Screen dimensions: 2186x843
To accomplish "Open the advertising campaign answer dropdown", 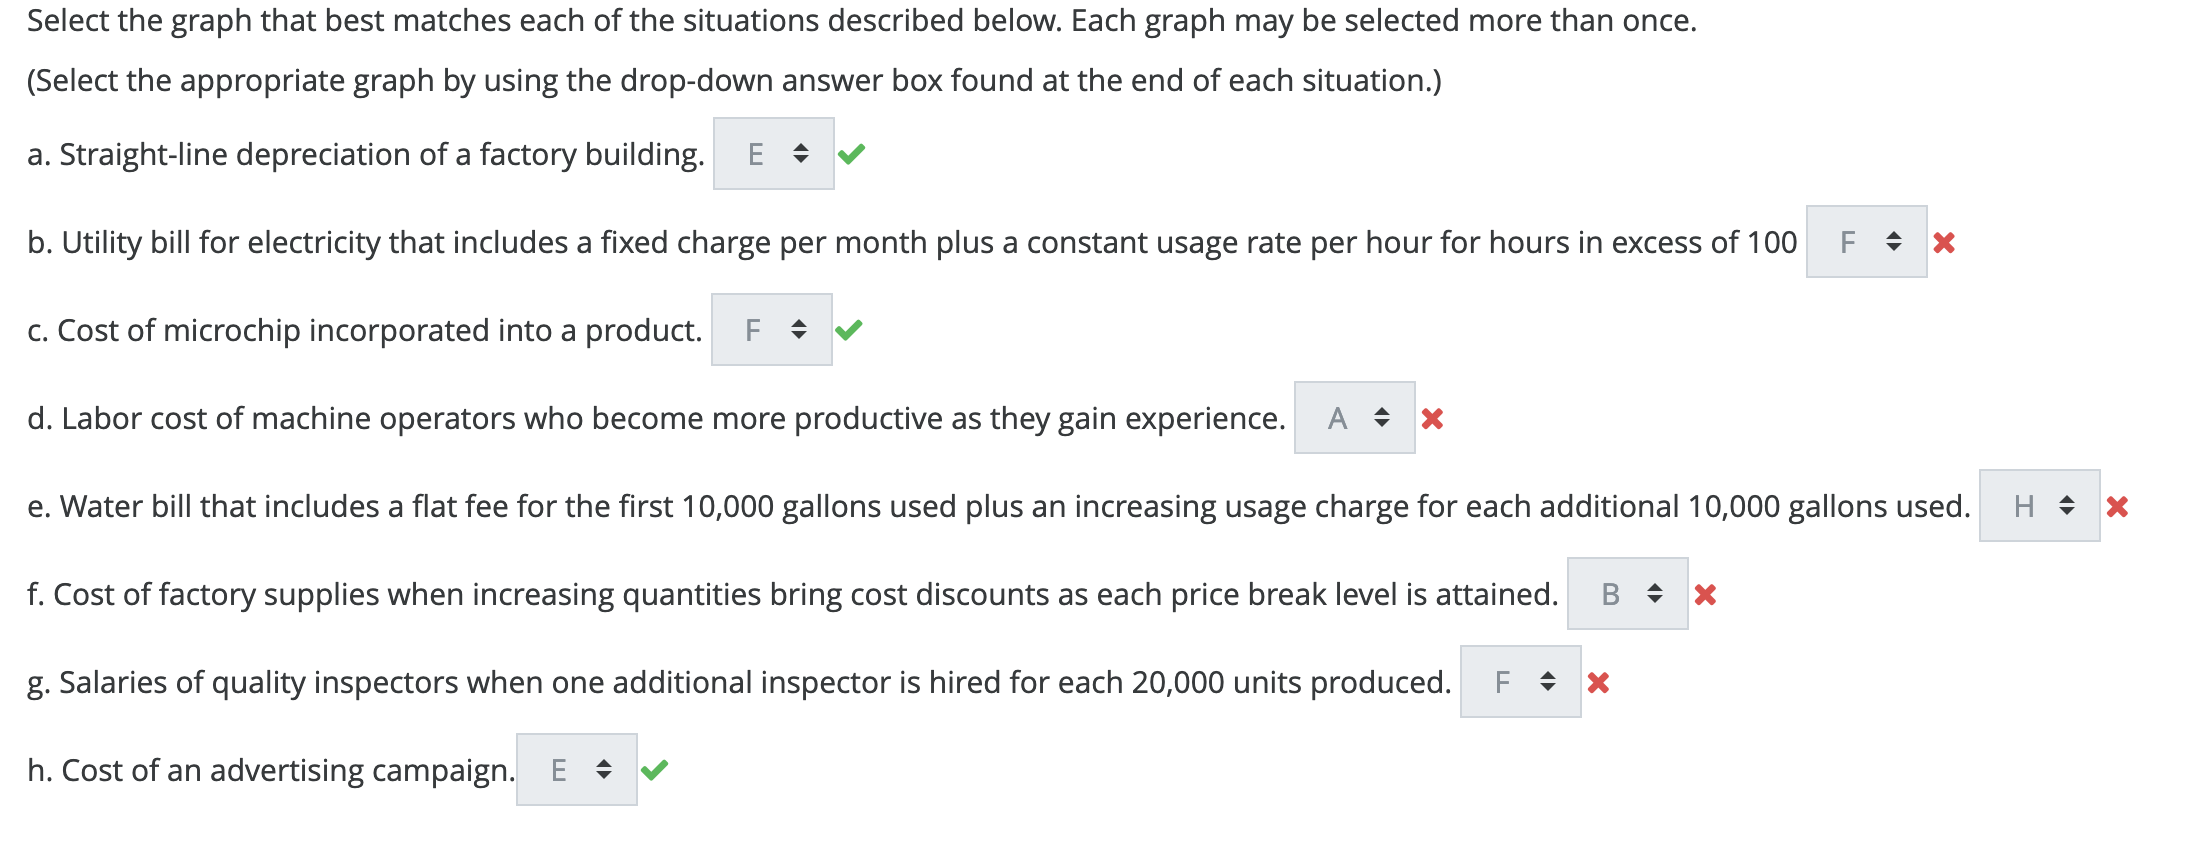I will point(576,770).
